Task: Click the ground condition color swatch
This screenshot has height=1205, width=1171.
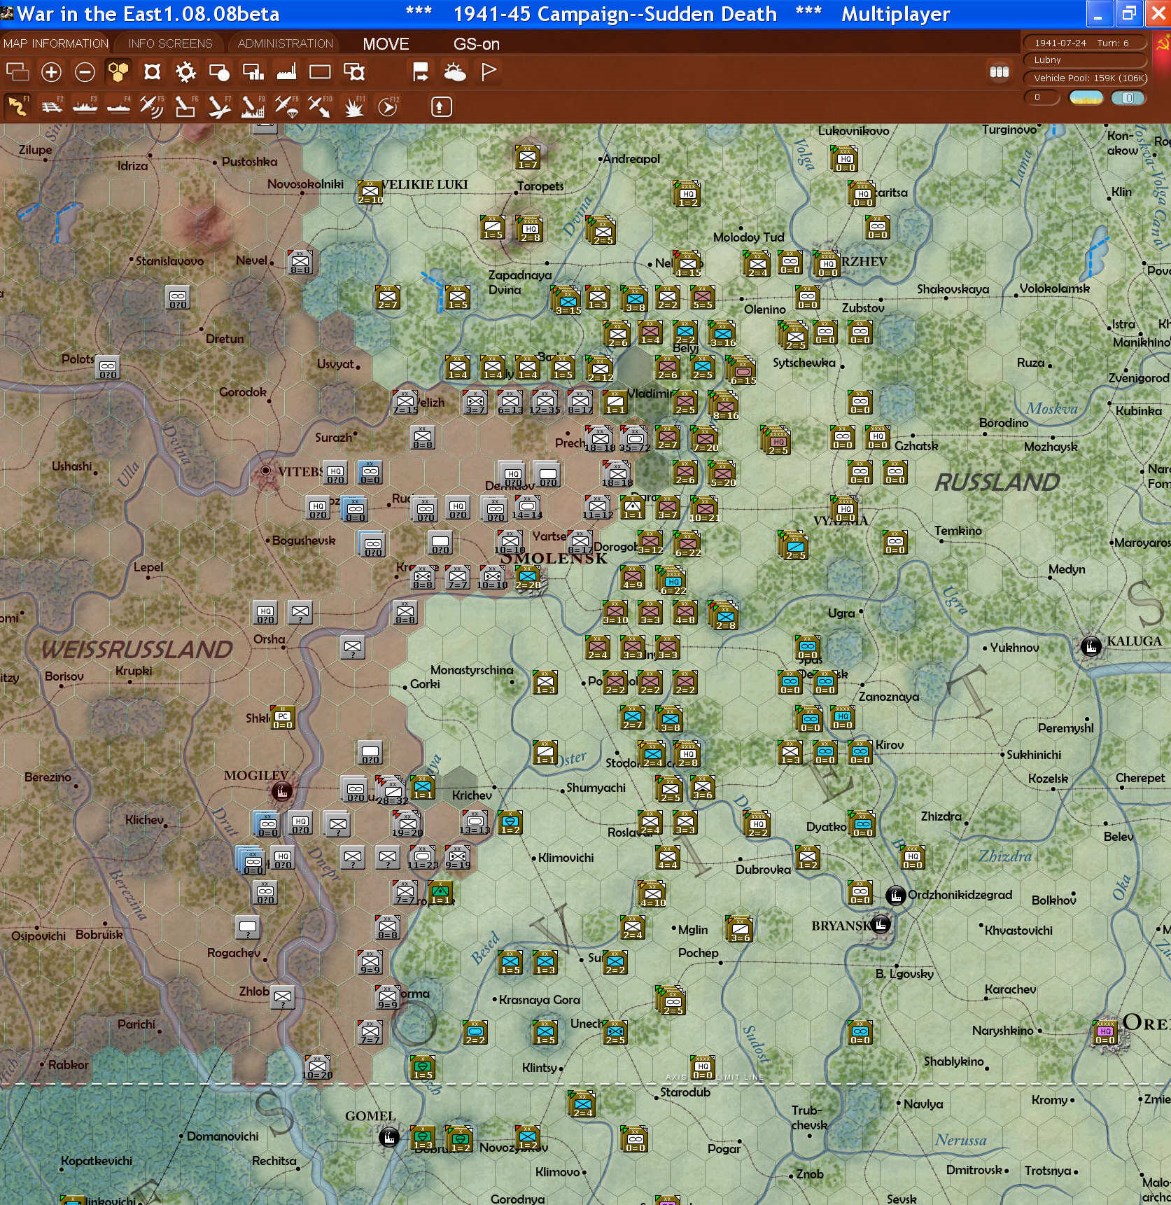Action: pyautogui.click(x=1086, y=98)
